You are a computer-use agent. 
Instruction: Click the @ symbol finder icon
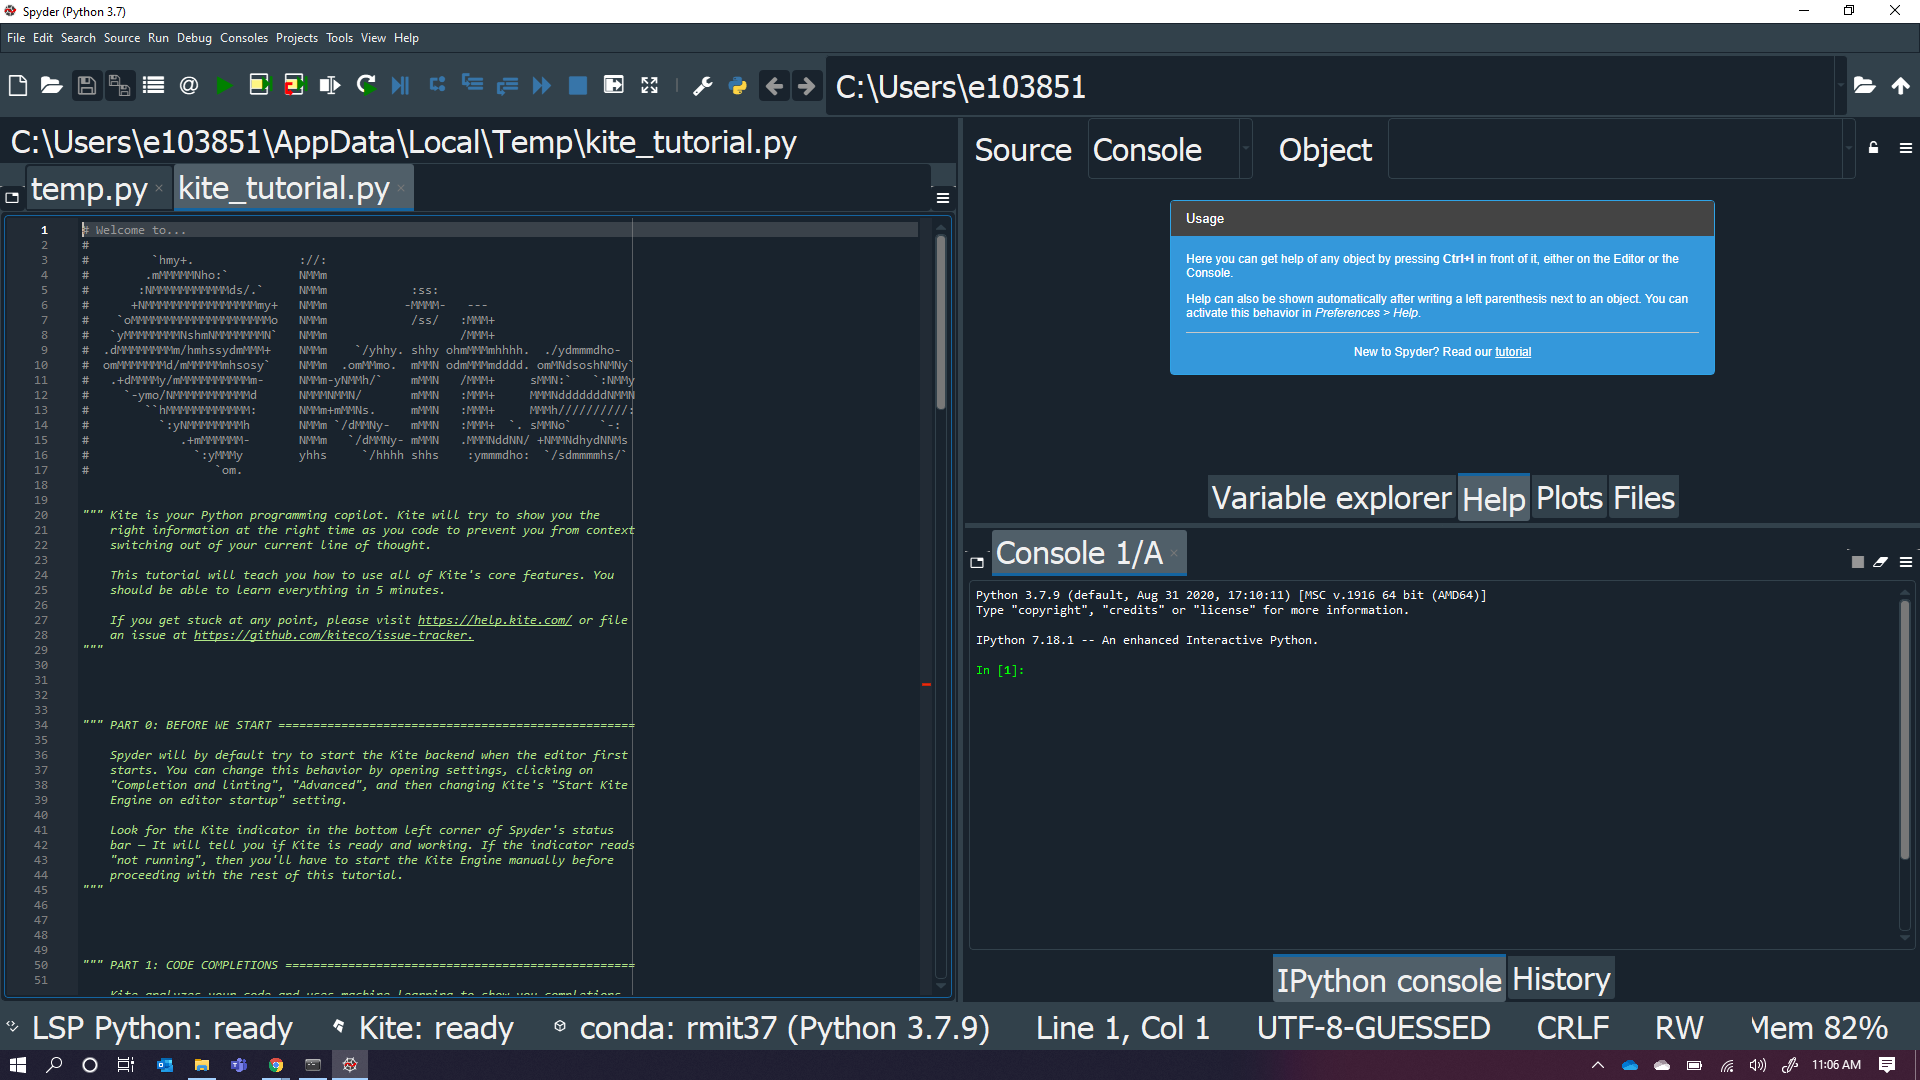click(189, 86)
